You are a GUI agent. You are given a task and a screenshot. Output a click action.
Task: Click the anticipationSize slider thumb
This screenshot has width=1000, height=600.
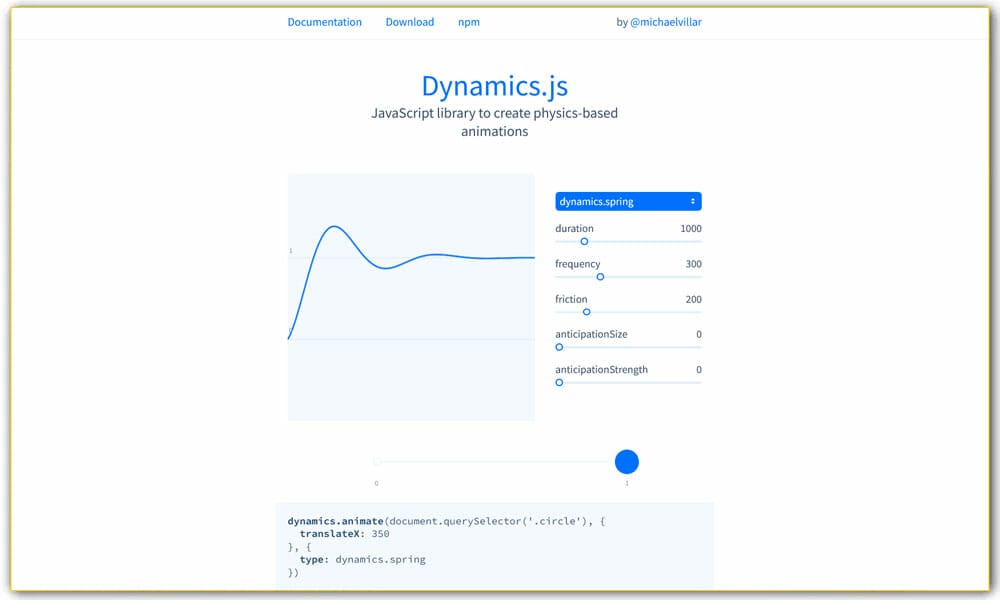558,346
